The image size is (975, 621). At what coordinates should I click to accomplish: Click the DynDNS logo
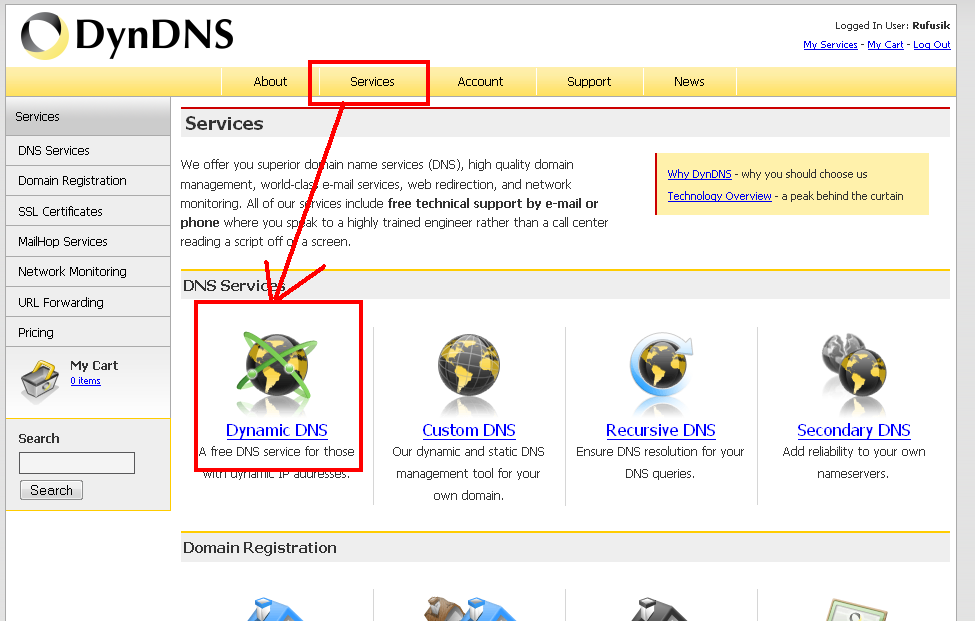click(x=127, y=35)
